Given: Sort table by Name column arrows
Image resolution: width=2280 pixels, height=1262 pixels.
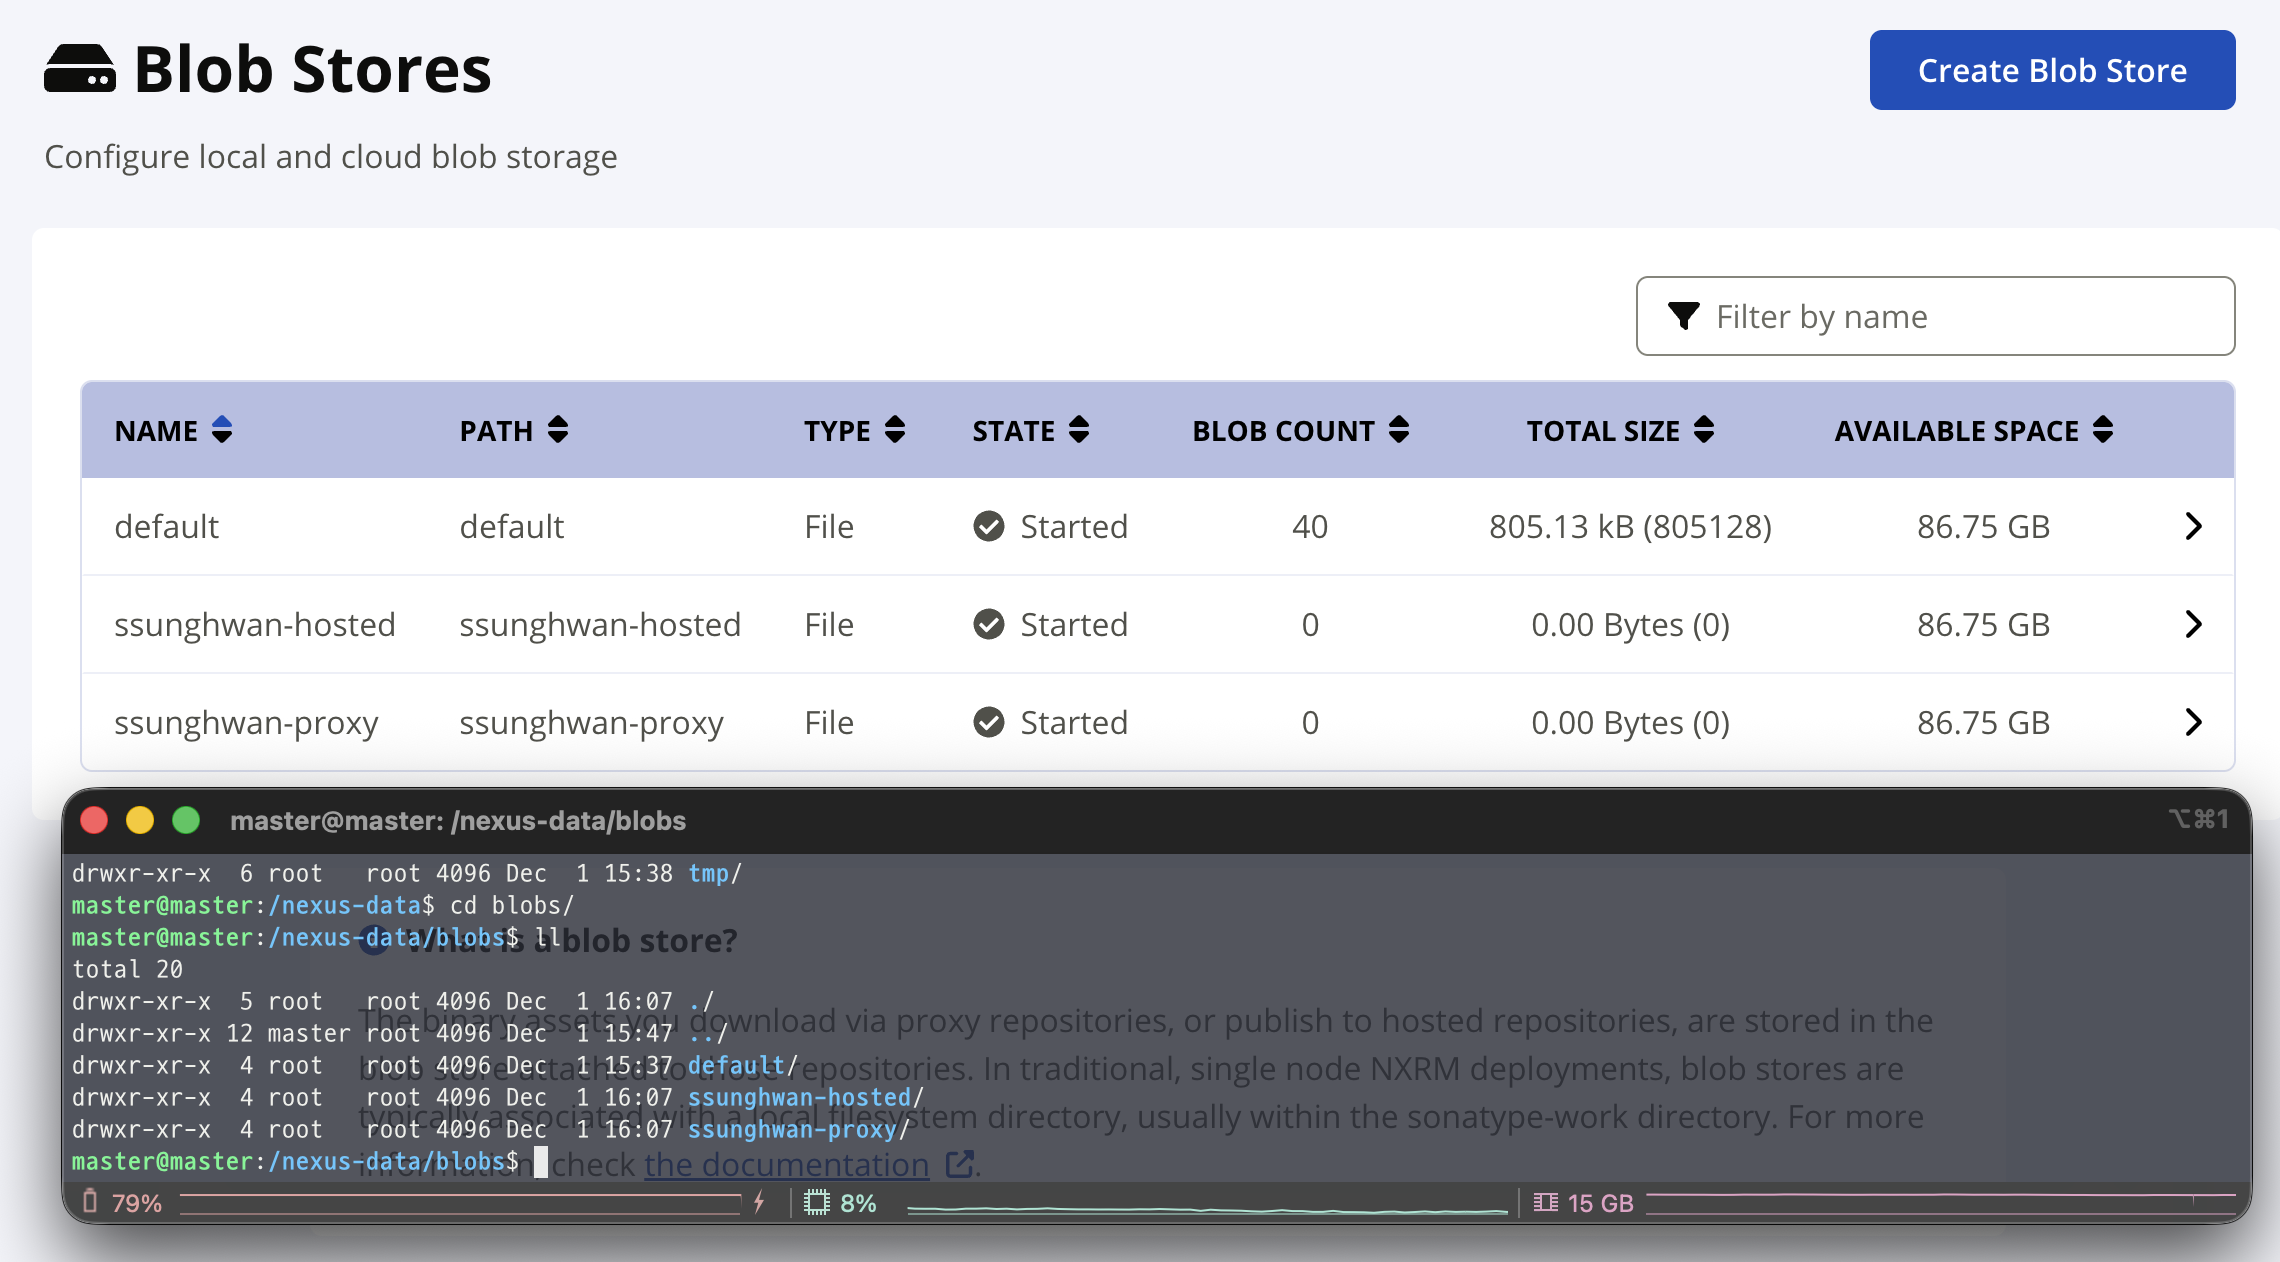Looking at the screenshot, I should (222, 430).
